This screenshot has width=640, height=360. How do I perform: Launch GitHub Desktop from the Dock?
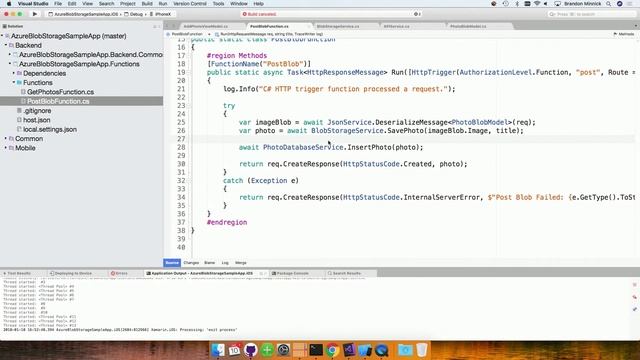pyautogui.click(x=251, y=350)
